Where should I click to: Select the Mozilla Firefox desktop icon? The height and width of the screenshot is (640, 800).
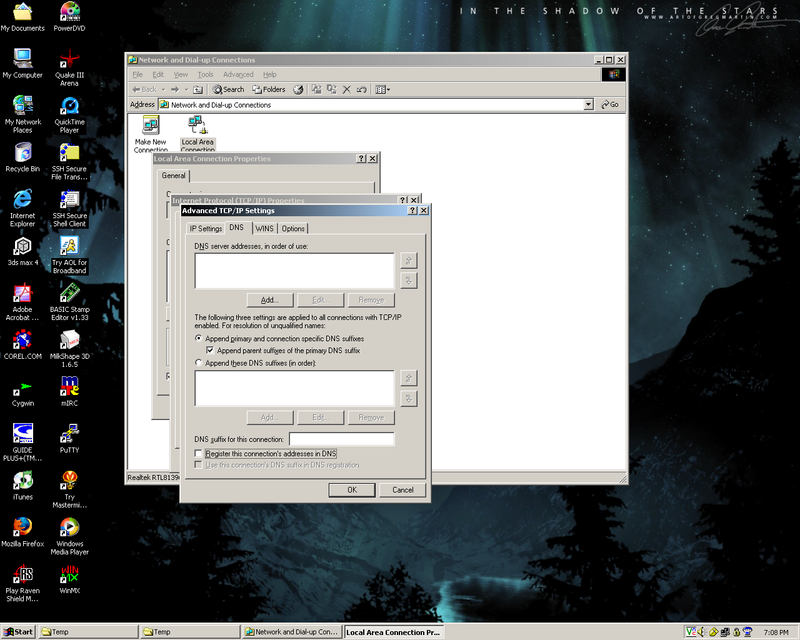click(22, 533)
